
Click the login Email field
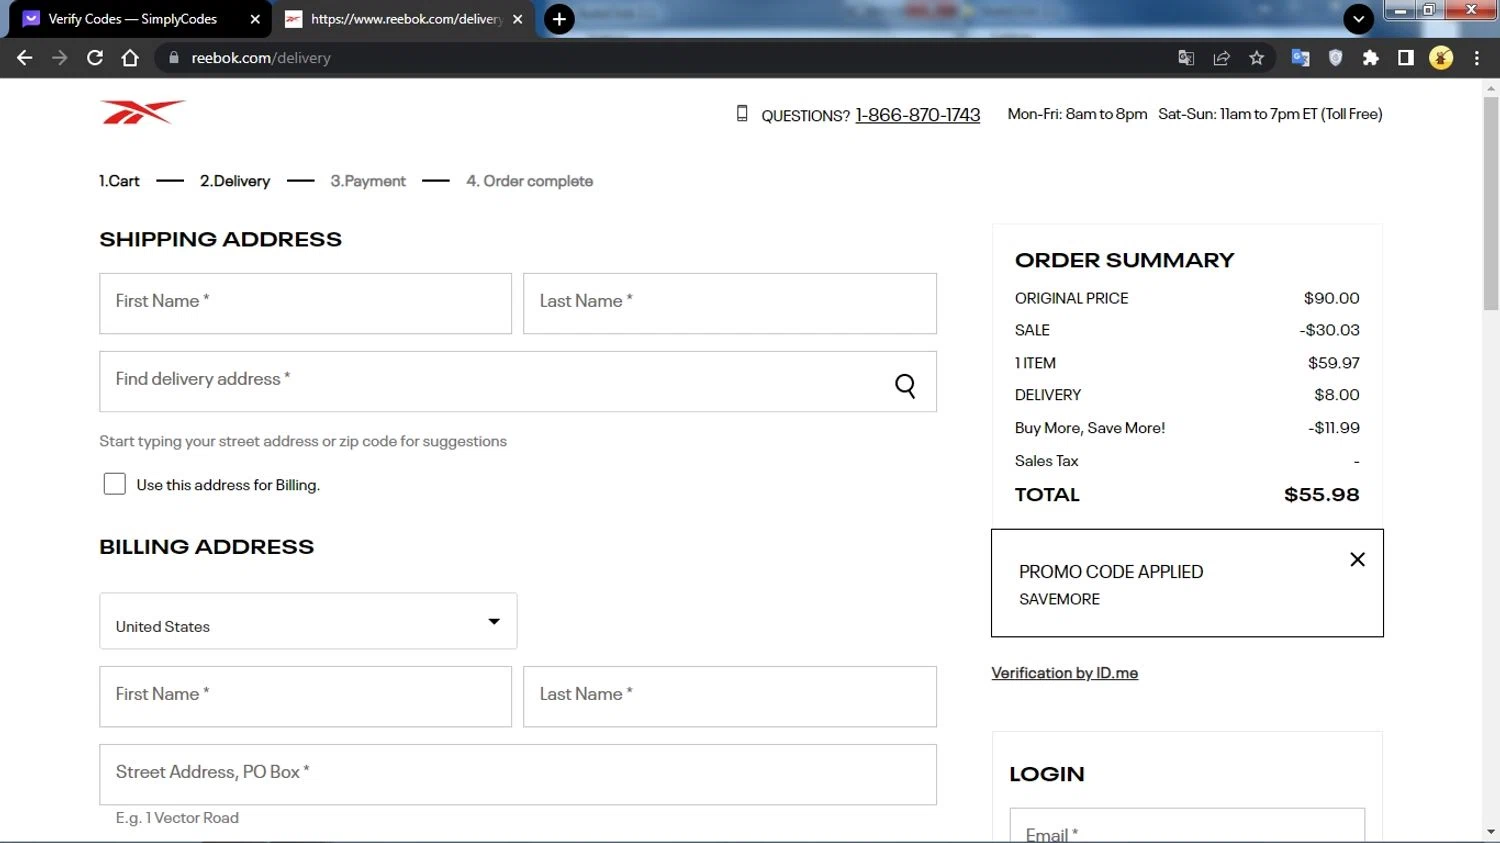tap(1187, 826)
